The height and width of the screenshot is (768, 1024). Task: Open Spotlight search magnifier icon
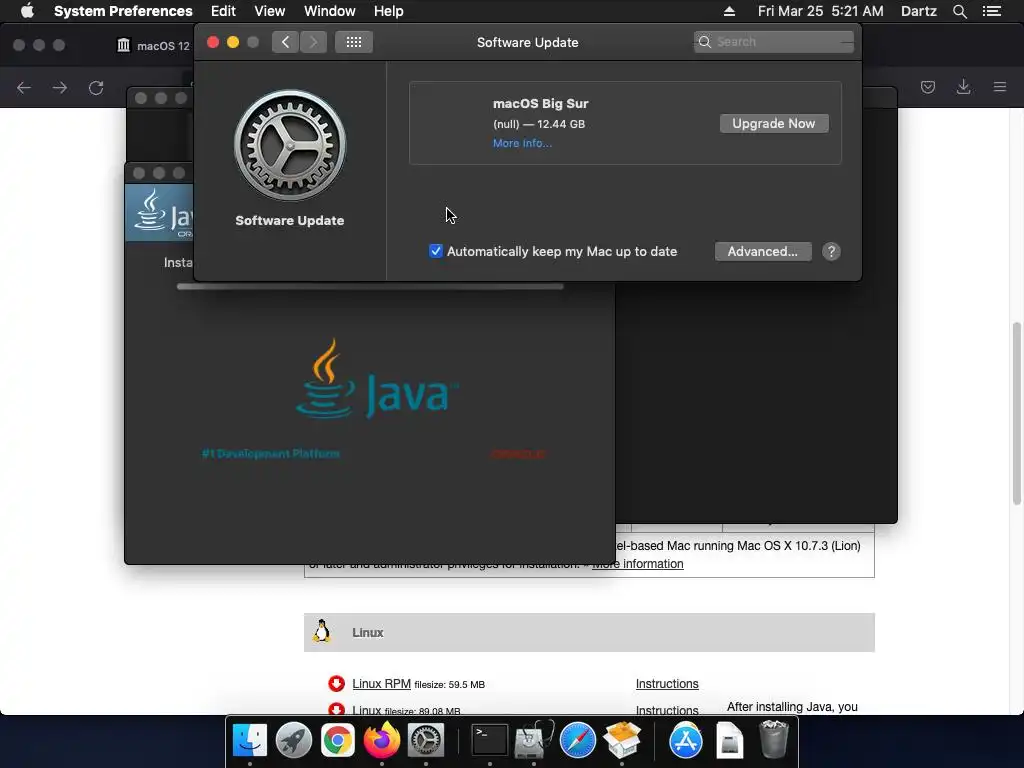point(959,11)
